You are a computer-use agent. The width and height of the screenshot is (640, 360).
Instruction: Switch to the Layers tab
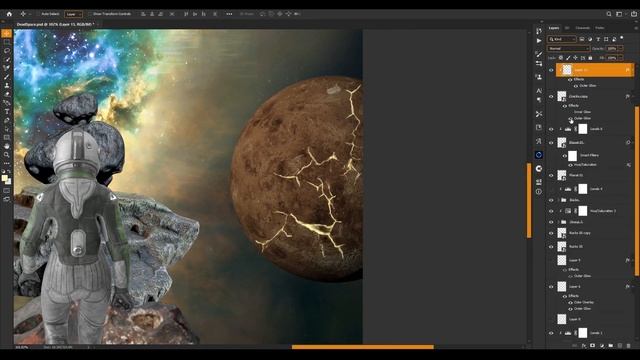554,28
